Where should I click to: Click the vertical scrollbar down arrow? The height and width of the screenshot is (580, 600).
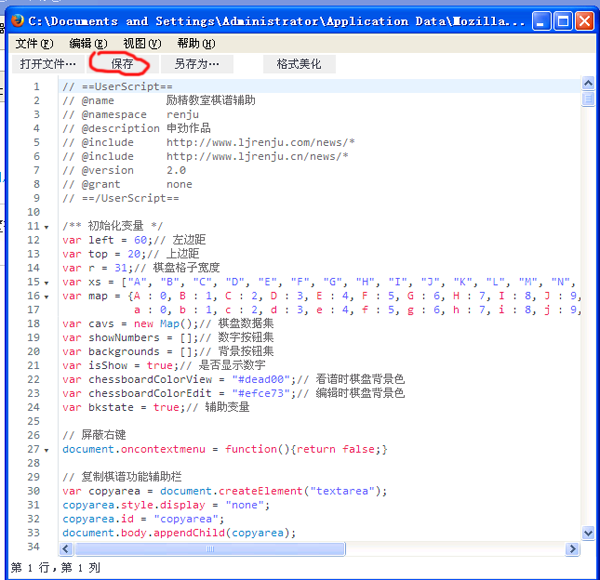(588, 533)
